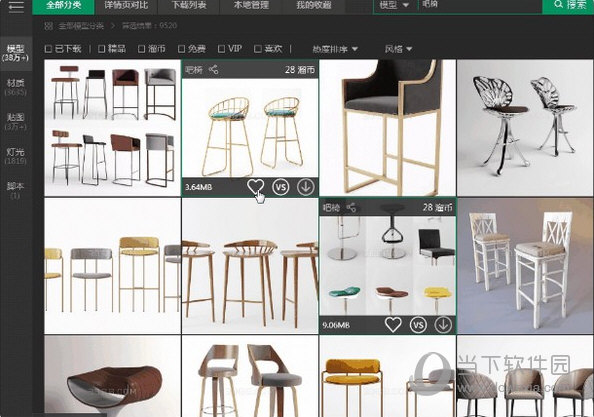The height and width of the screenshot is (417, 594).
Task: Click the share icon on gold wire chair card
Action: 213,69
